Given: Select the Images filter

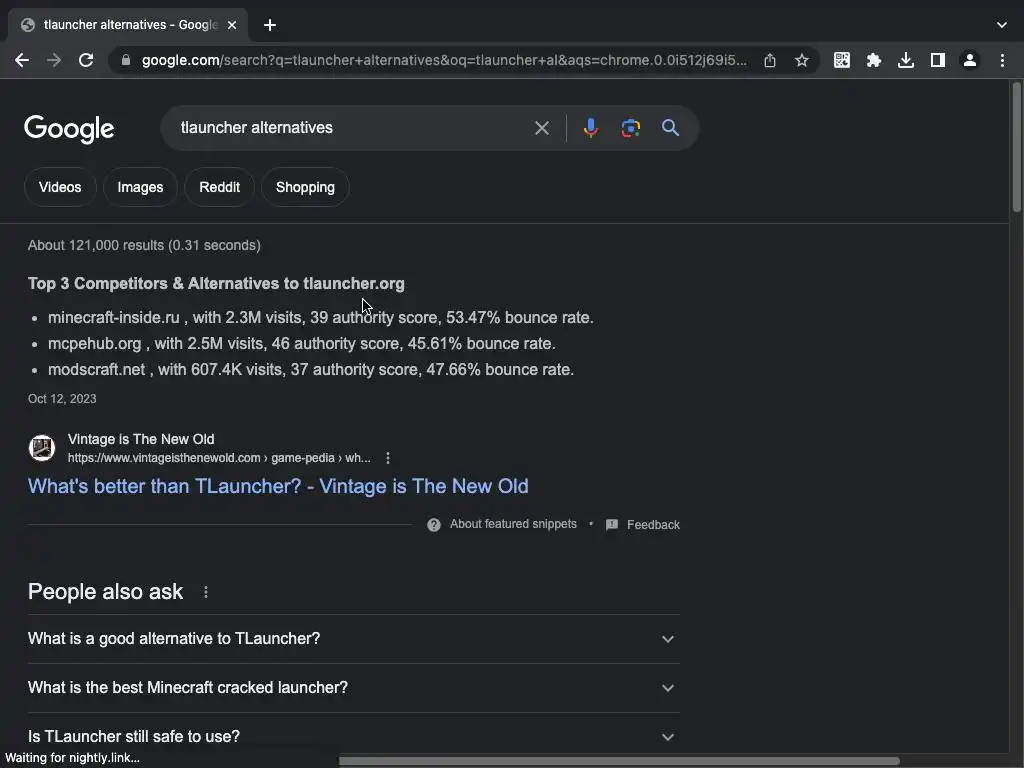Looking at the screenshot, I should pos(140,187).
